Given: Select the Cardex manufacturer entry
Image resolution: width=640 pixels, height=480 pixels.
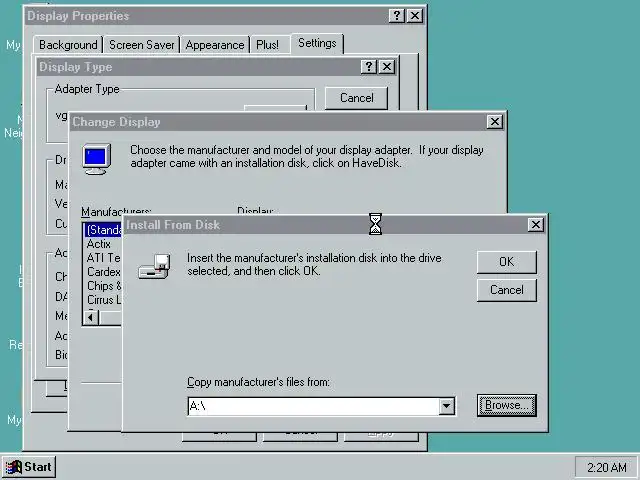Looking at the screenshot, I should [x=103, y=272].
